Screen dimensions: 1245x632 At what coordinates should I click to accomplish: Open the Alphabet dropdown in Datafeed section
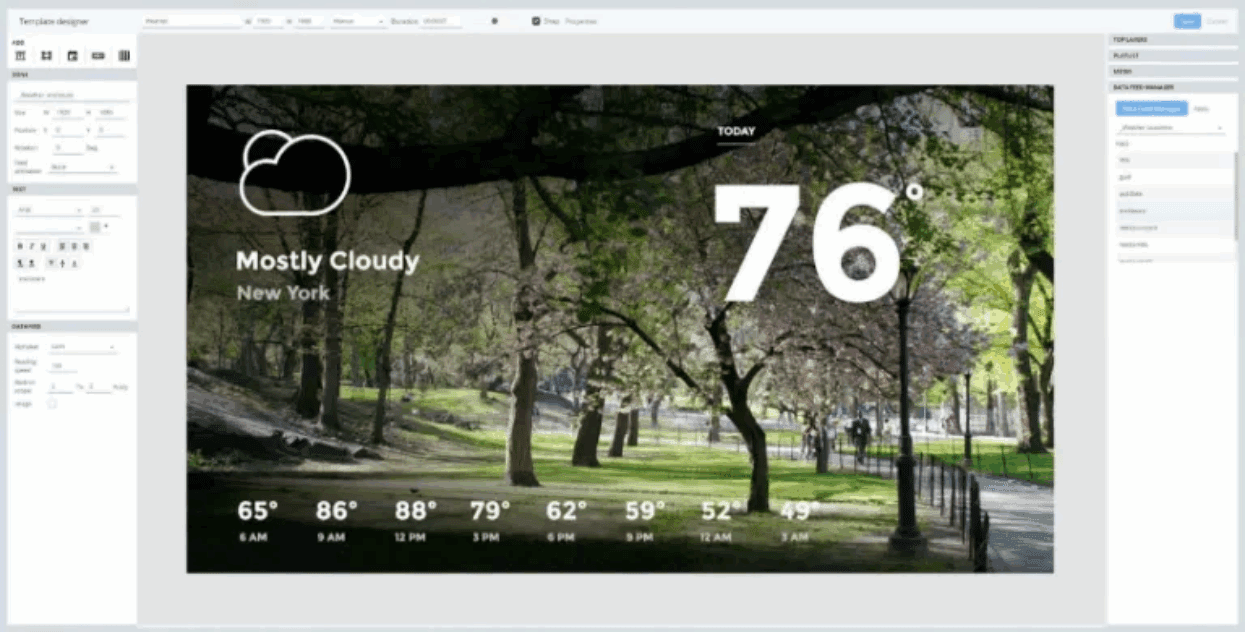83,347
